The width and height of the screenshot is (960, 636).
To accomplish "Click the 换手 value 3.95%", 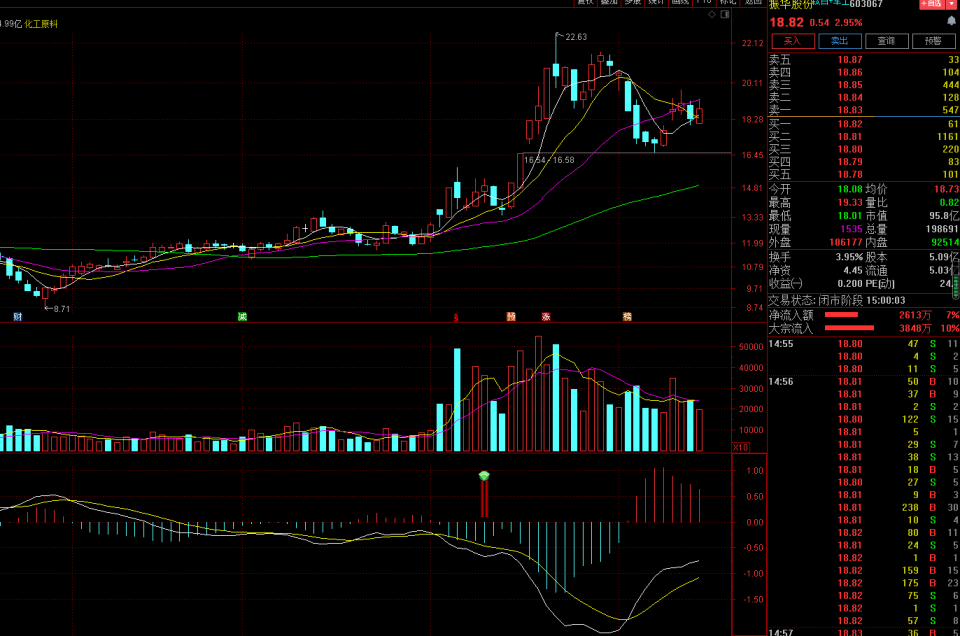I will click(x=849, y=257).
